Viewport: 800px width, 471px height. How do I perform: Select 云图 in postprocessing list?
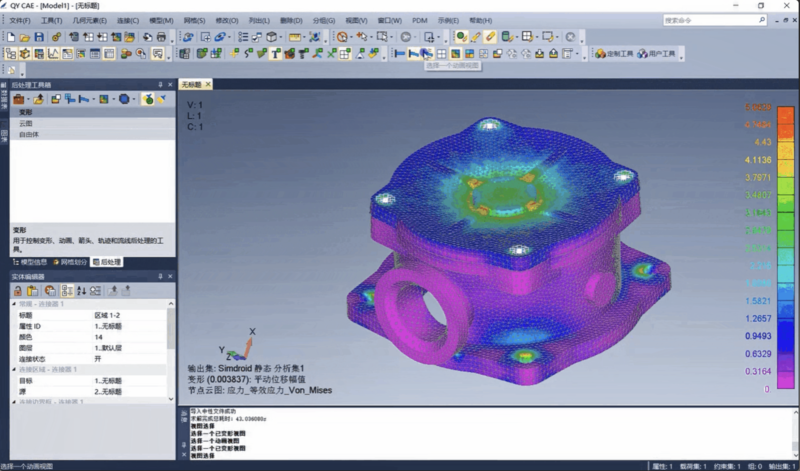point(26,123)
